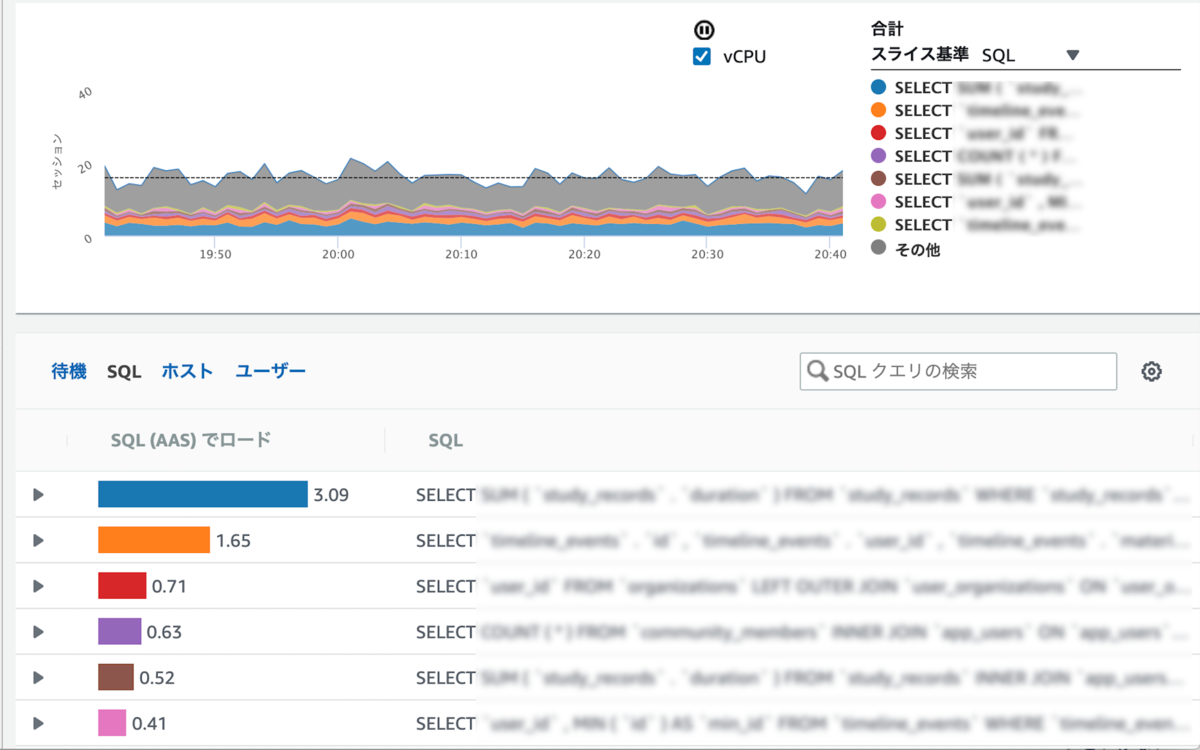Open the table settings gear
This screenshot has height=750, width=1200.
(x=1151, y=371)
